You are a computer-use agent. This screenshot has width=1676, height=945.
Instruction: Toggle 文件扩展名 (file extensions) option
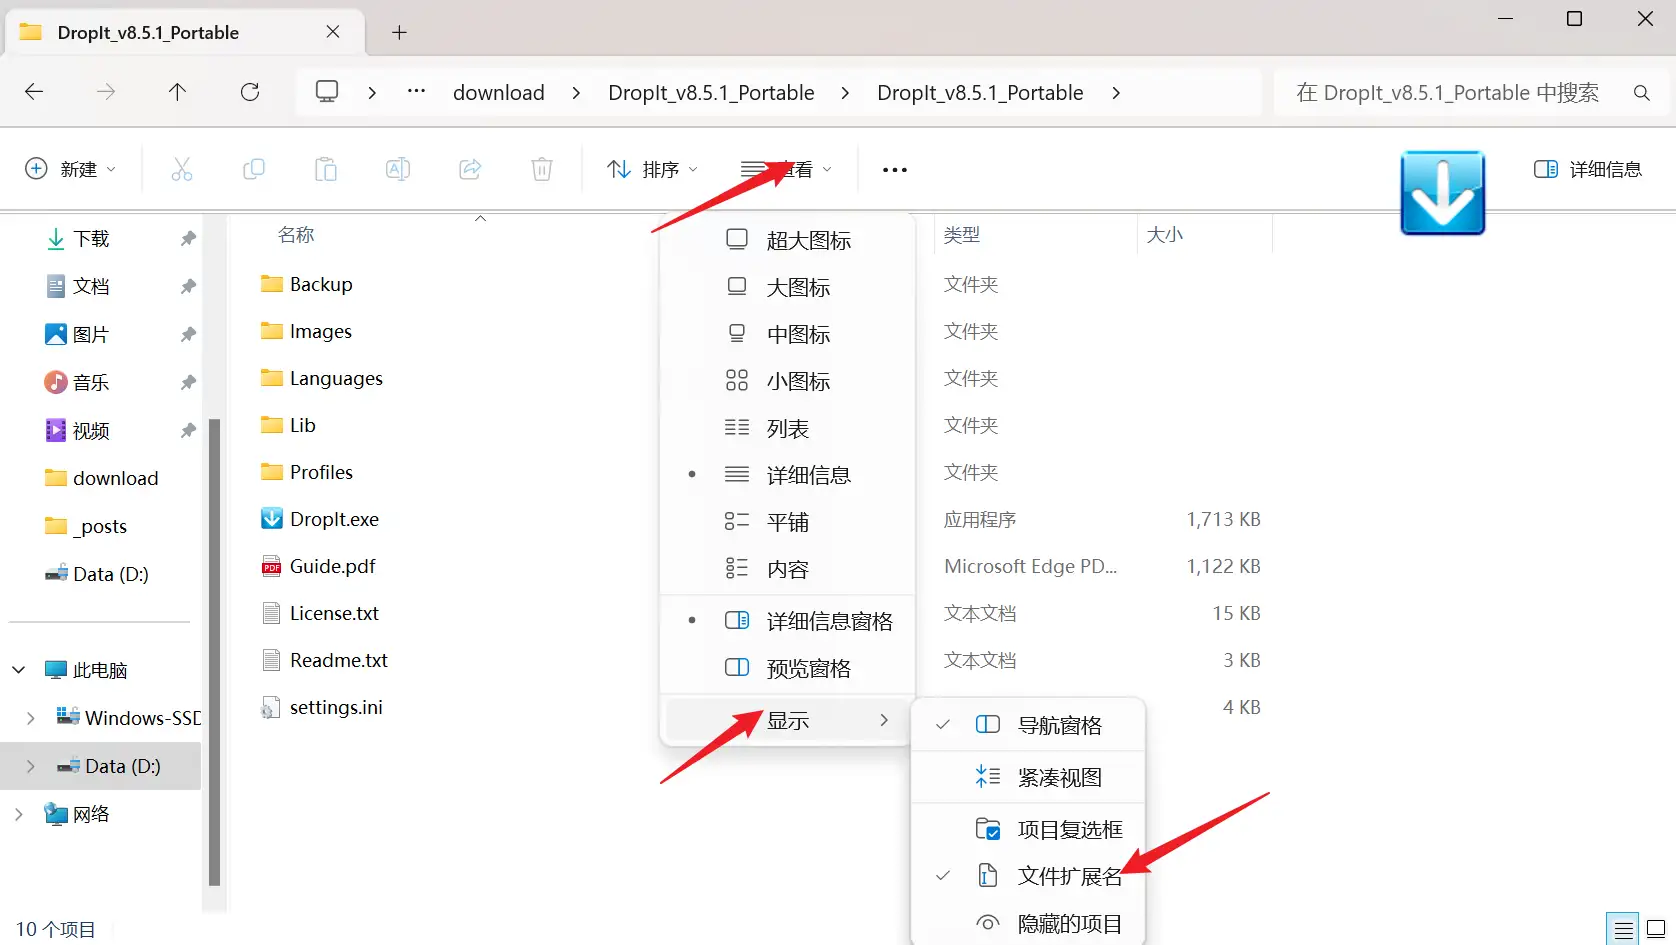pyautogui.click(x=1069, y=876)
